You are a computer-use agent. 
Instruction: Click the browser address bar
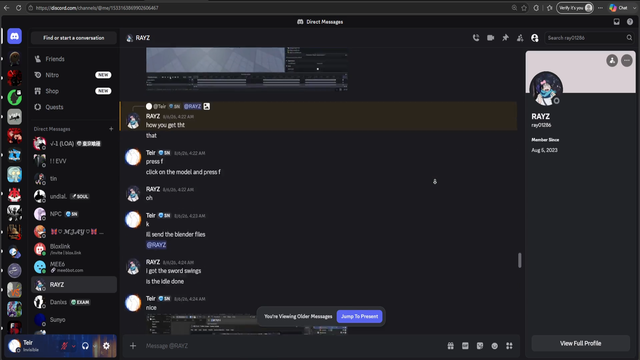(269, 8)
